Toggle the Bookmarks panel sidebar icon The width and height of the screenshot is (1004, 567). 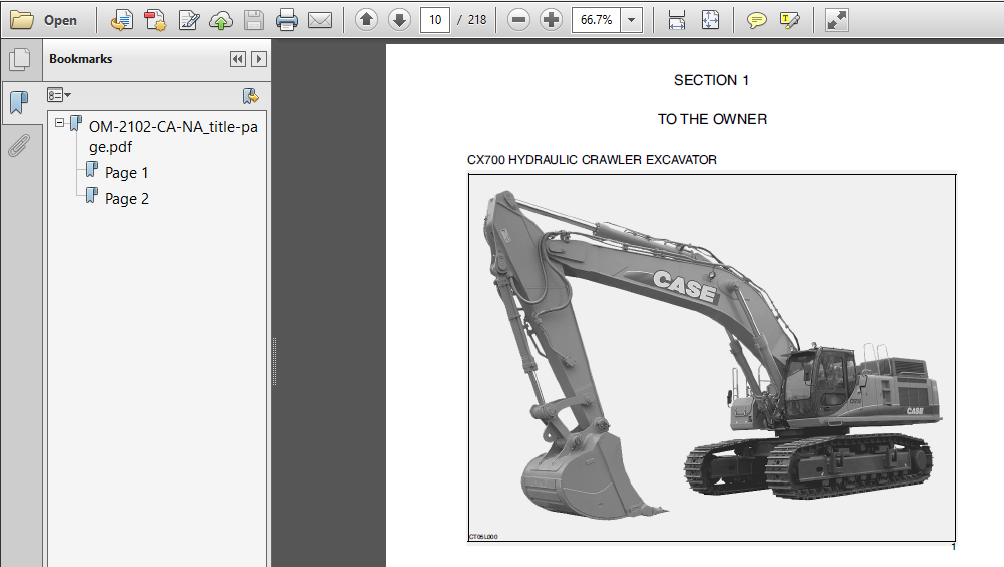20,102
